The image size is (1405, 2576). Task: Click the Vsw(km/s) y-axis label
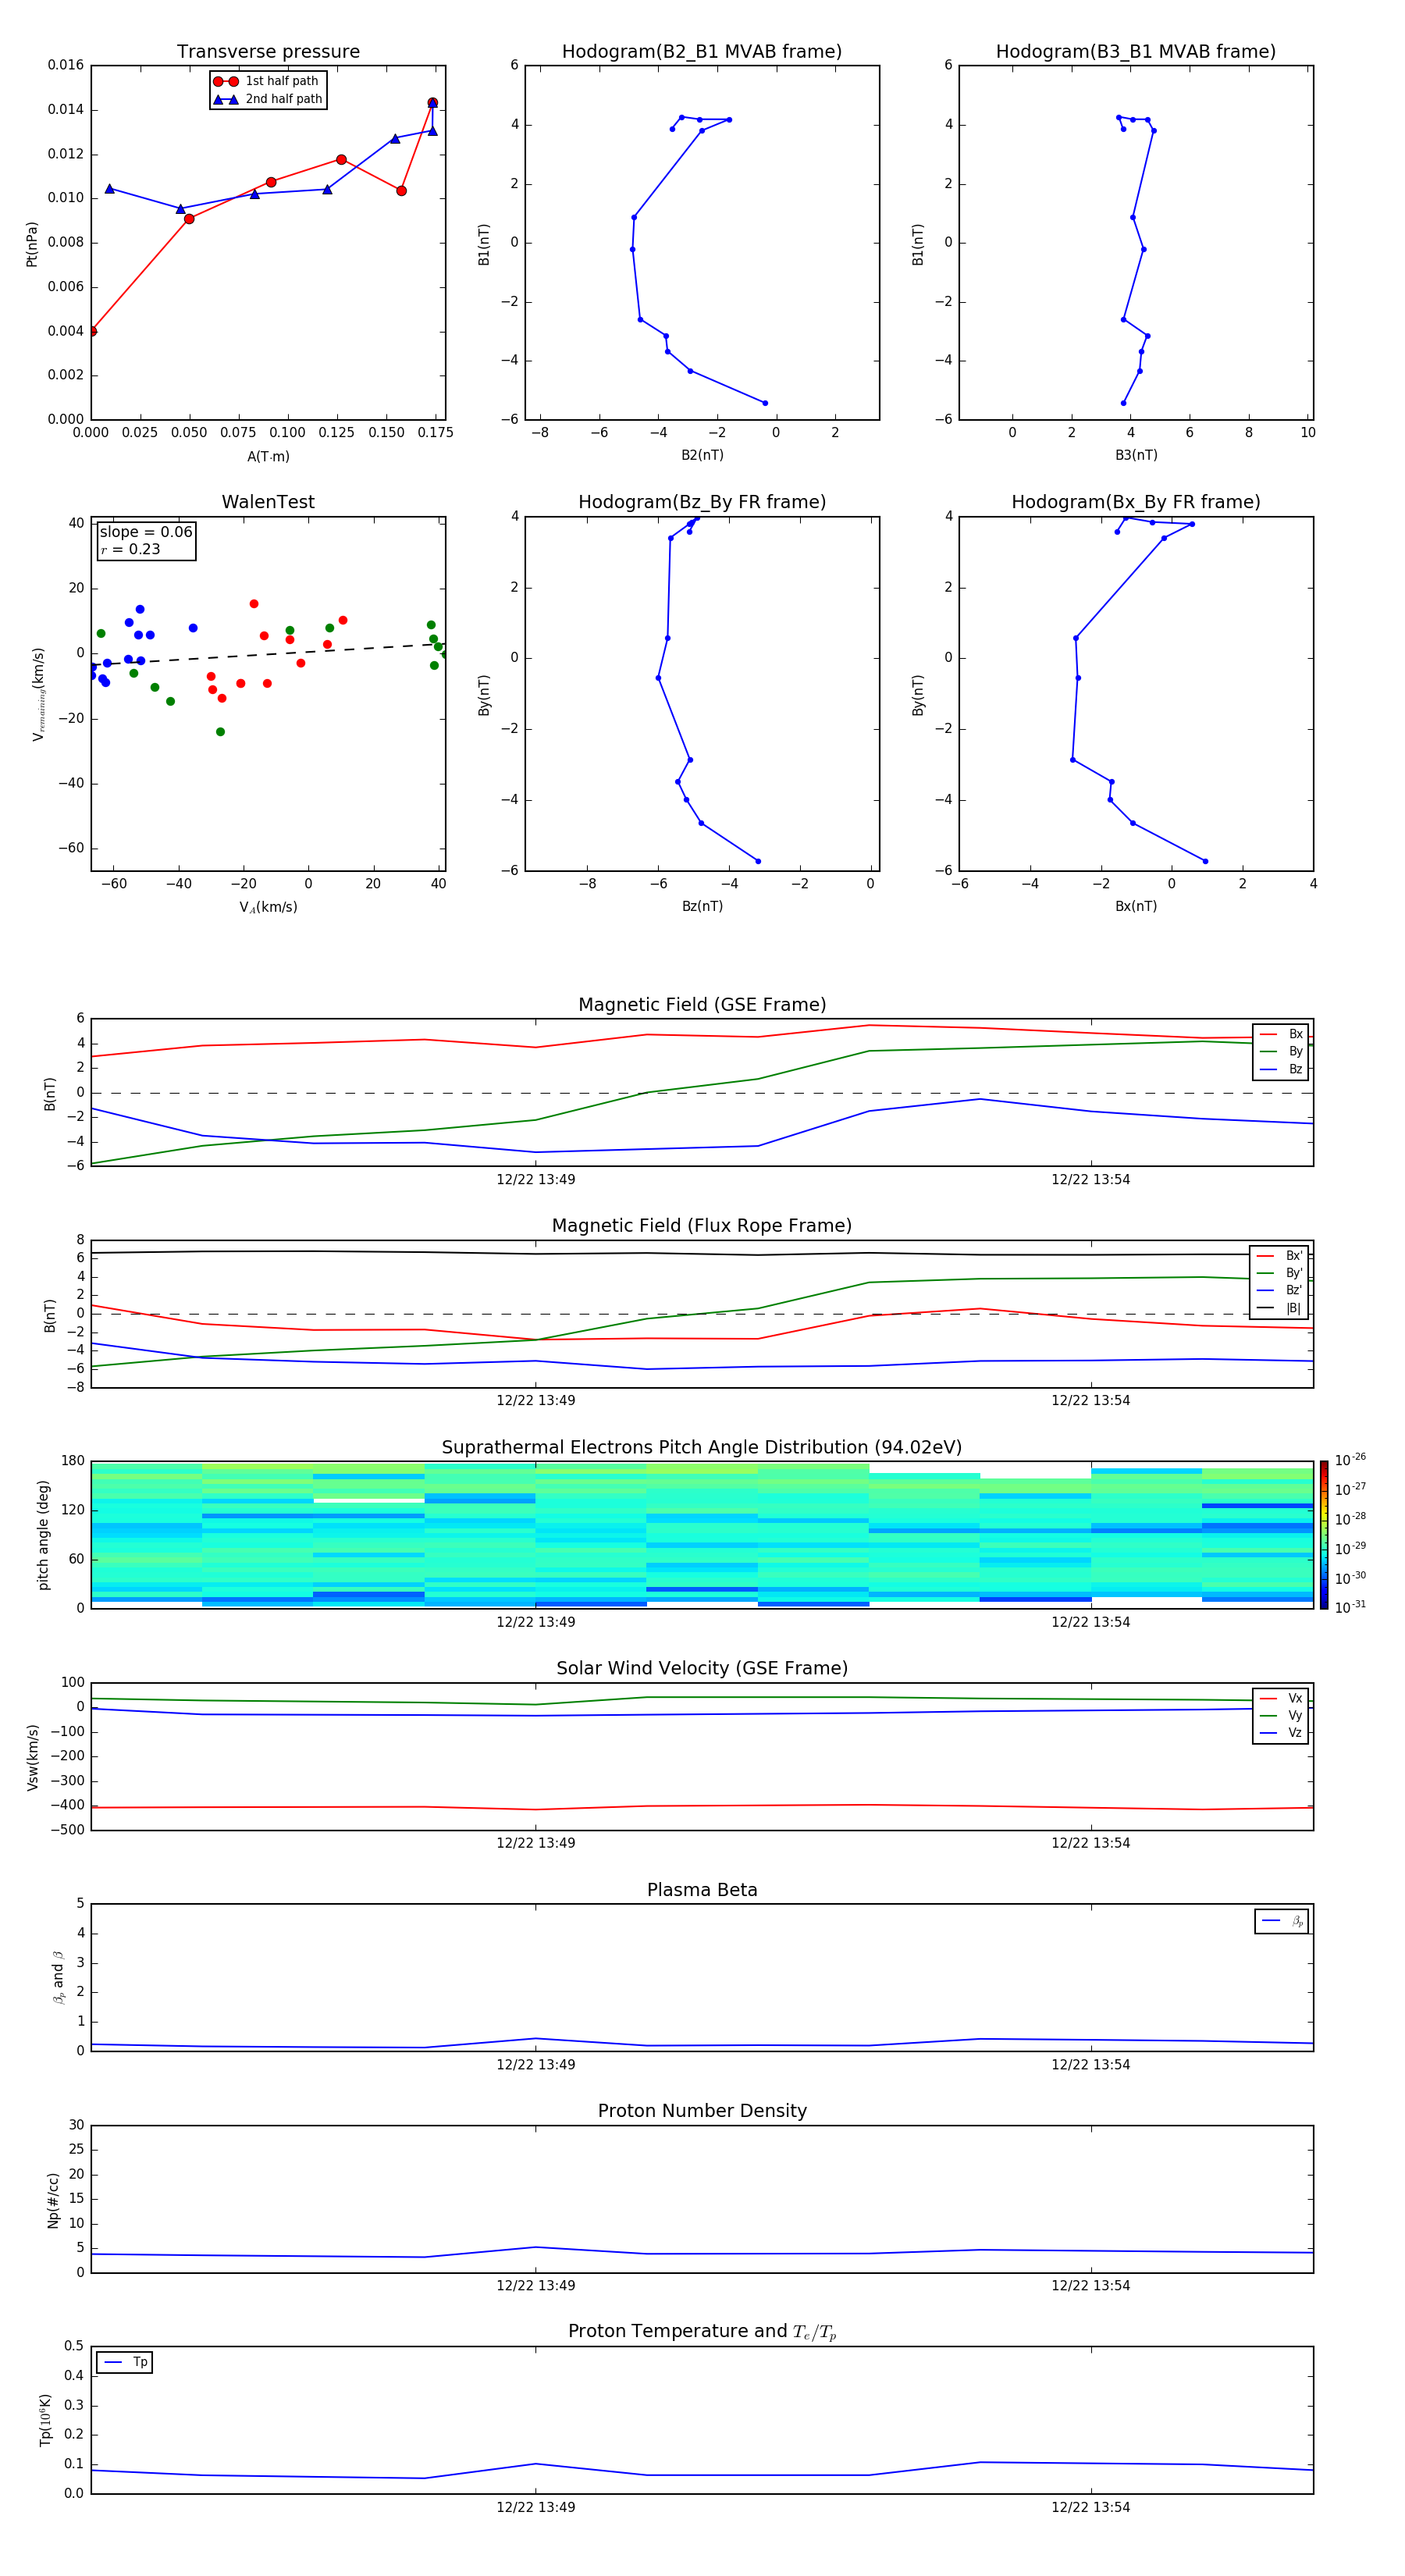(33, 1757)
